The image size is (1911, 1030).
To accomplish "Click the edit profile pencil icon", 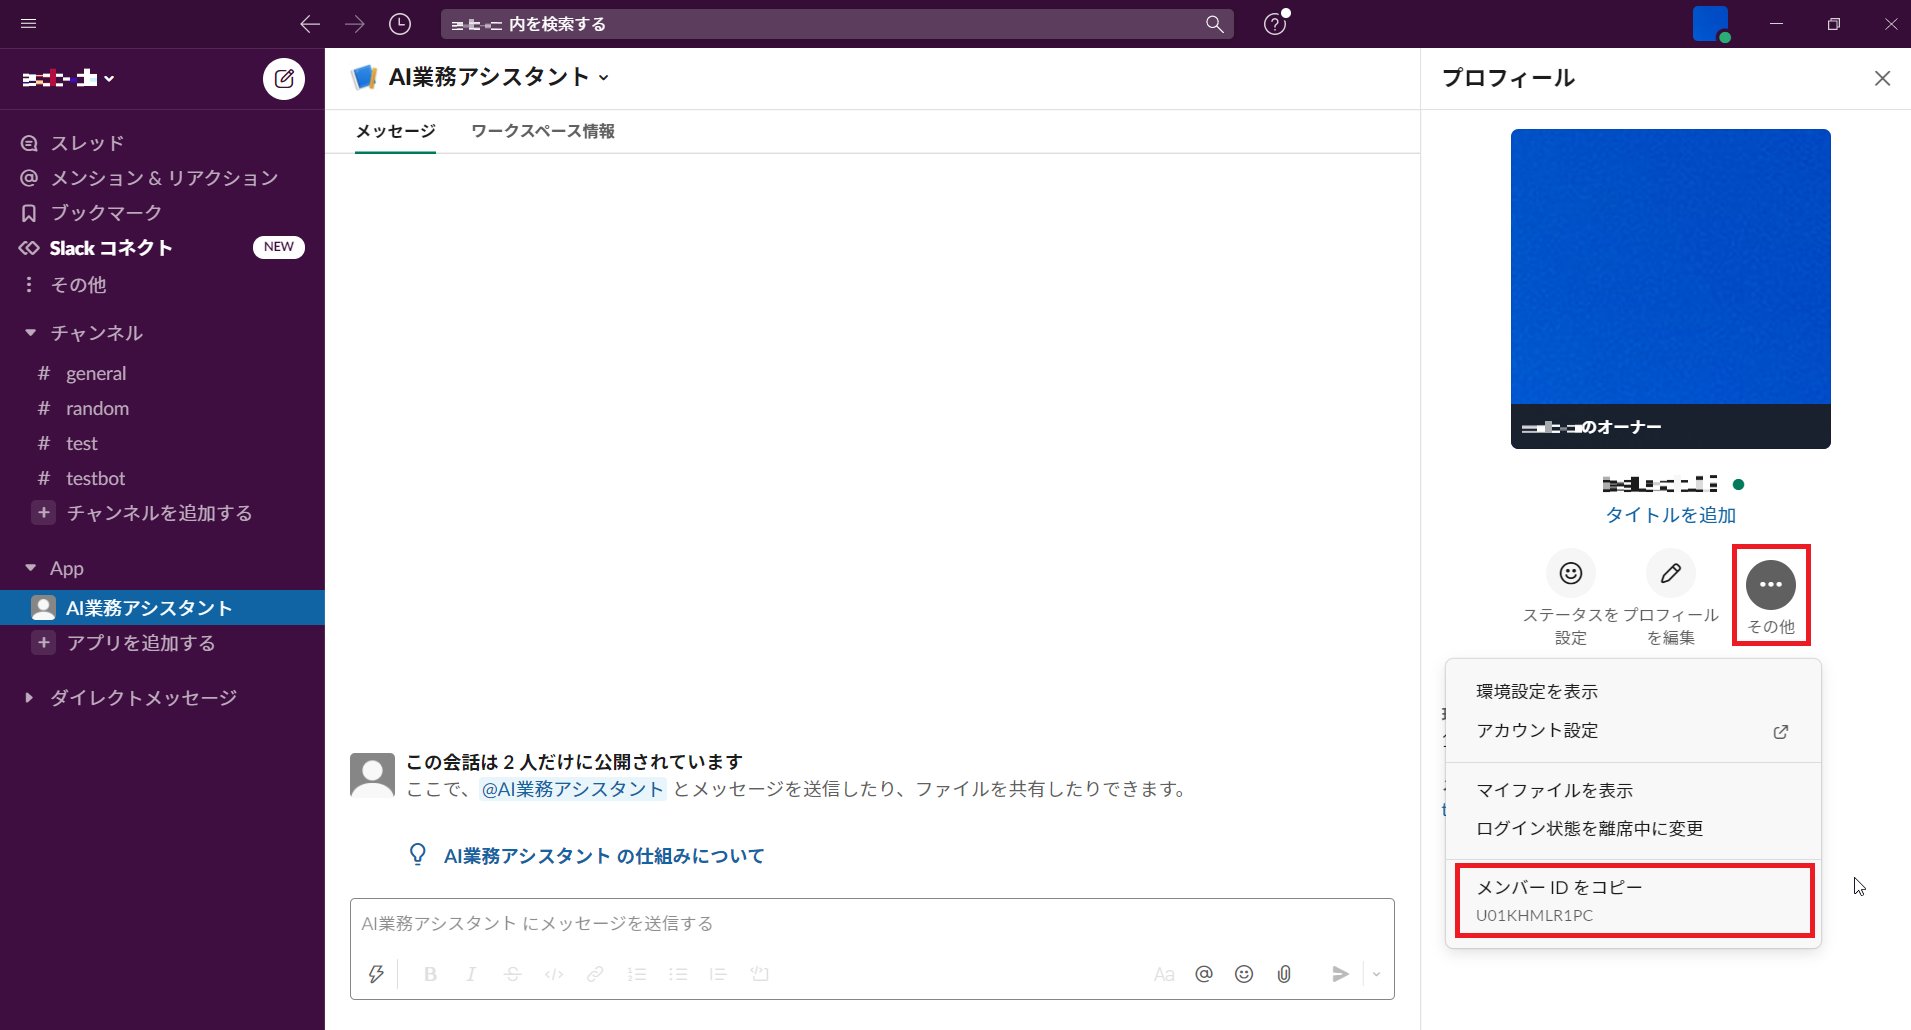I will pos(1670,573).
